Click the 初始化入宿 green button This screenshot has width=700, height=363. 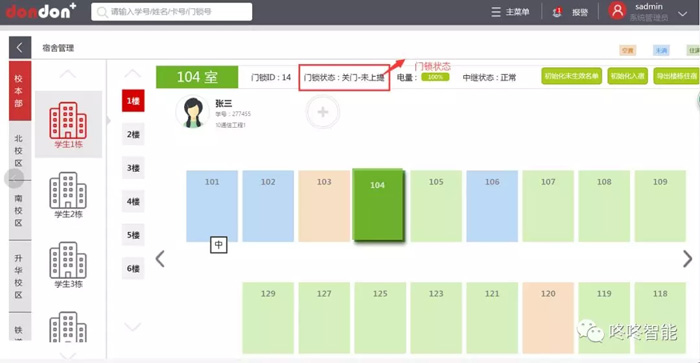tap(628, 76)
